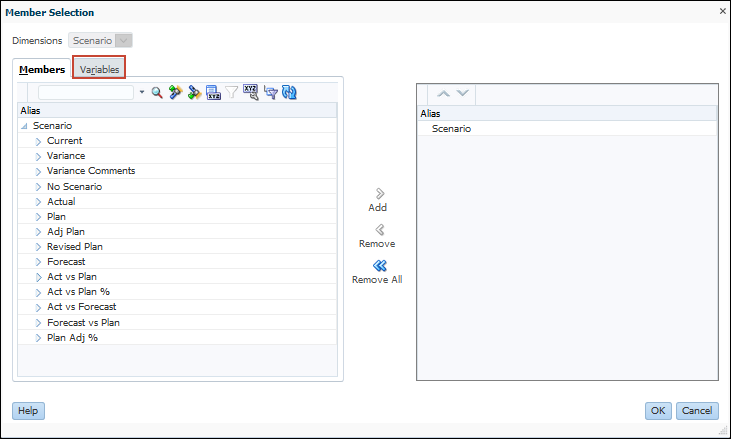Image resolution: width=731 pixels, height=439 pixels.
Task: Select the Actual member row
Action: tap(177, 201)
